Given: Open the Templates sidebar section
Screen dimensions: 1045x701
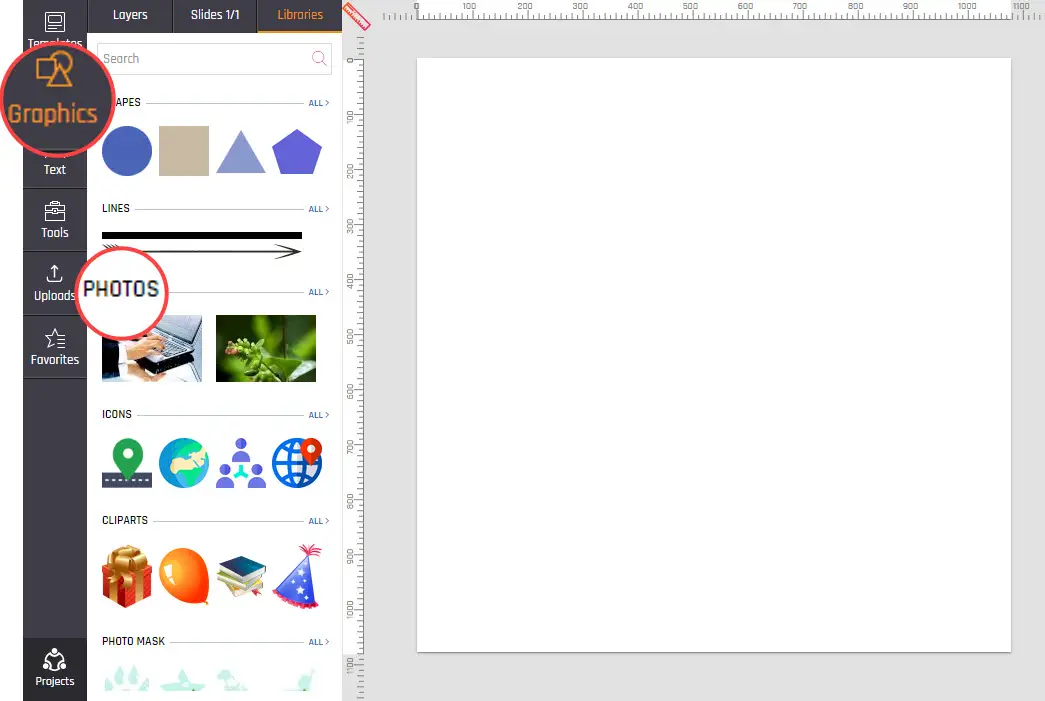Looking at the screenshot, I should click(x=55, y=25).
